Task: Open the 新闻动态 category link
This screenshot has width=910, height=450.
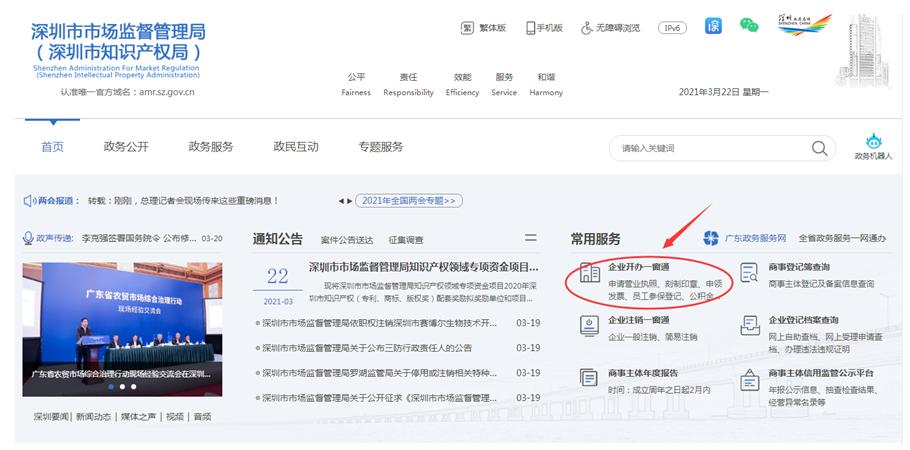Action: [93, 416]
